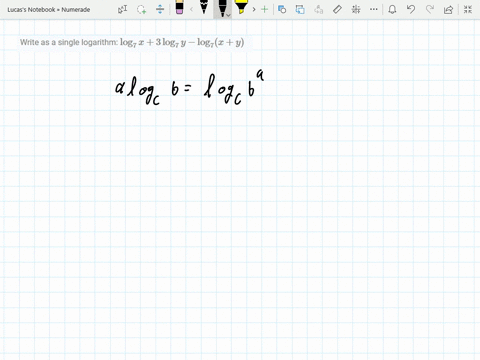Undo the last ink stroke
480x360 pixels.
click(x=411, y=9)
